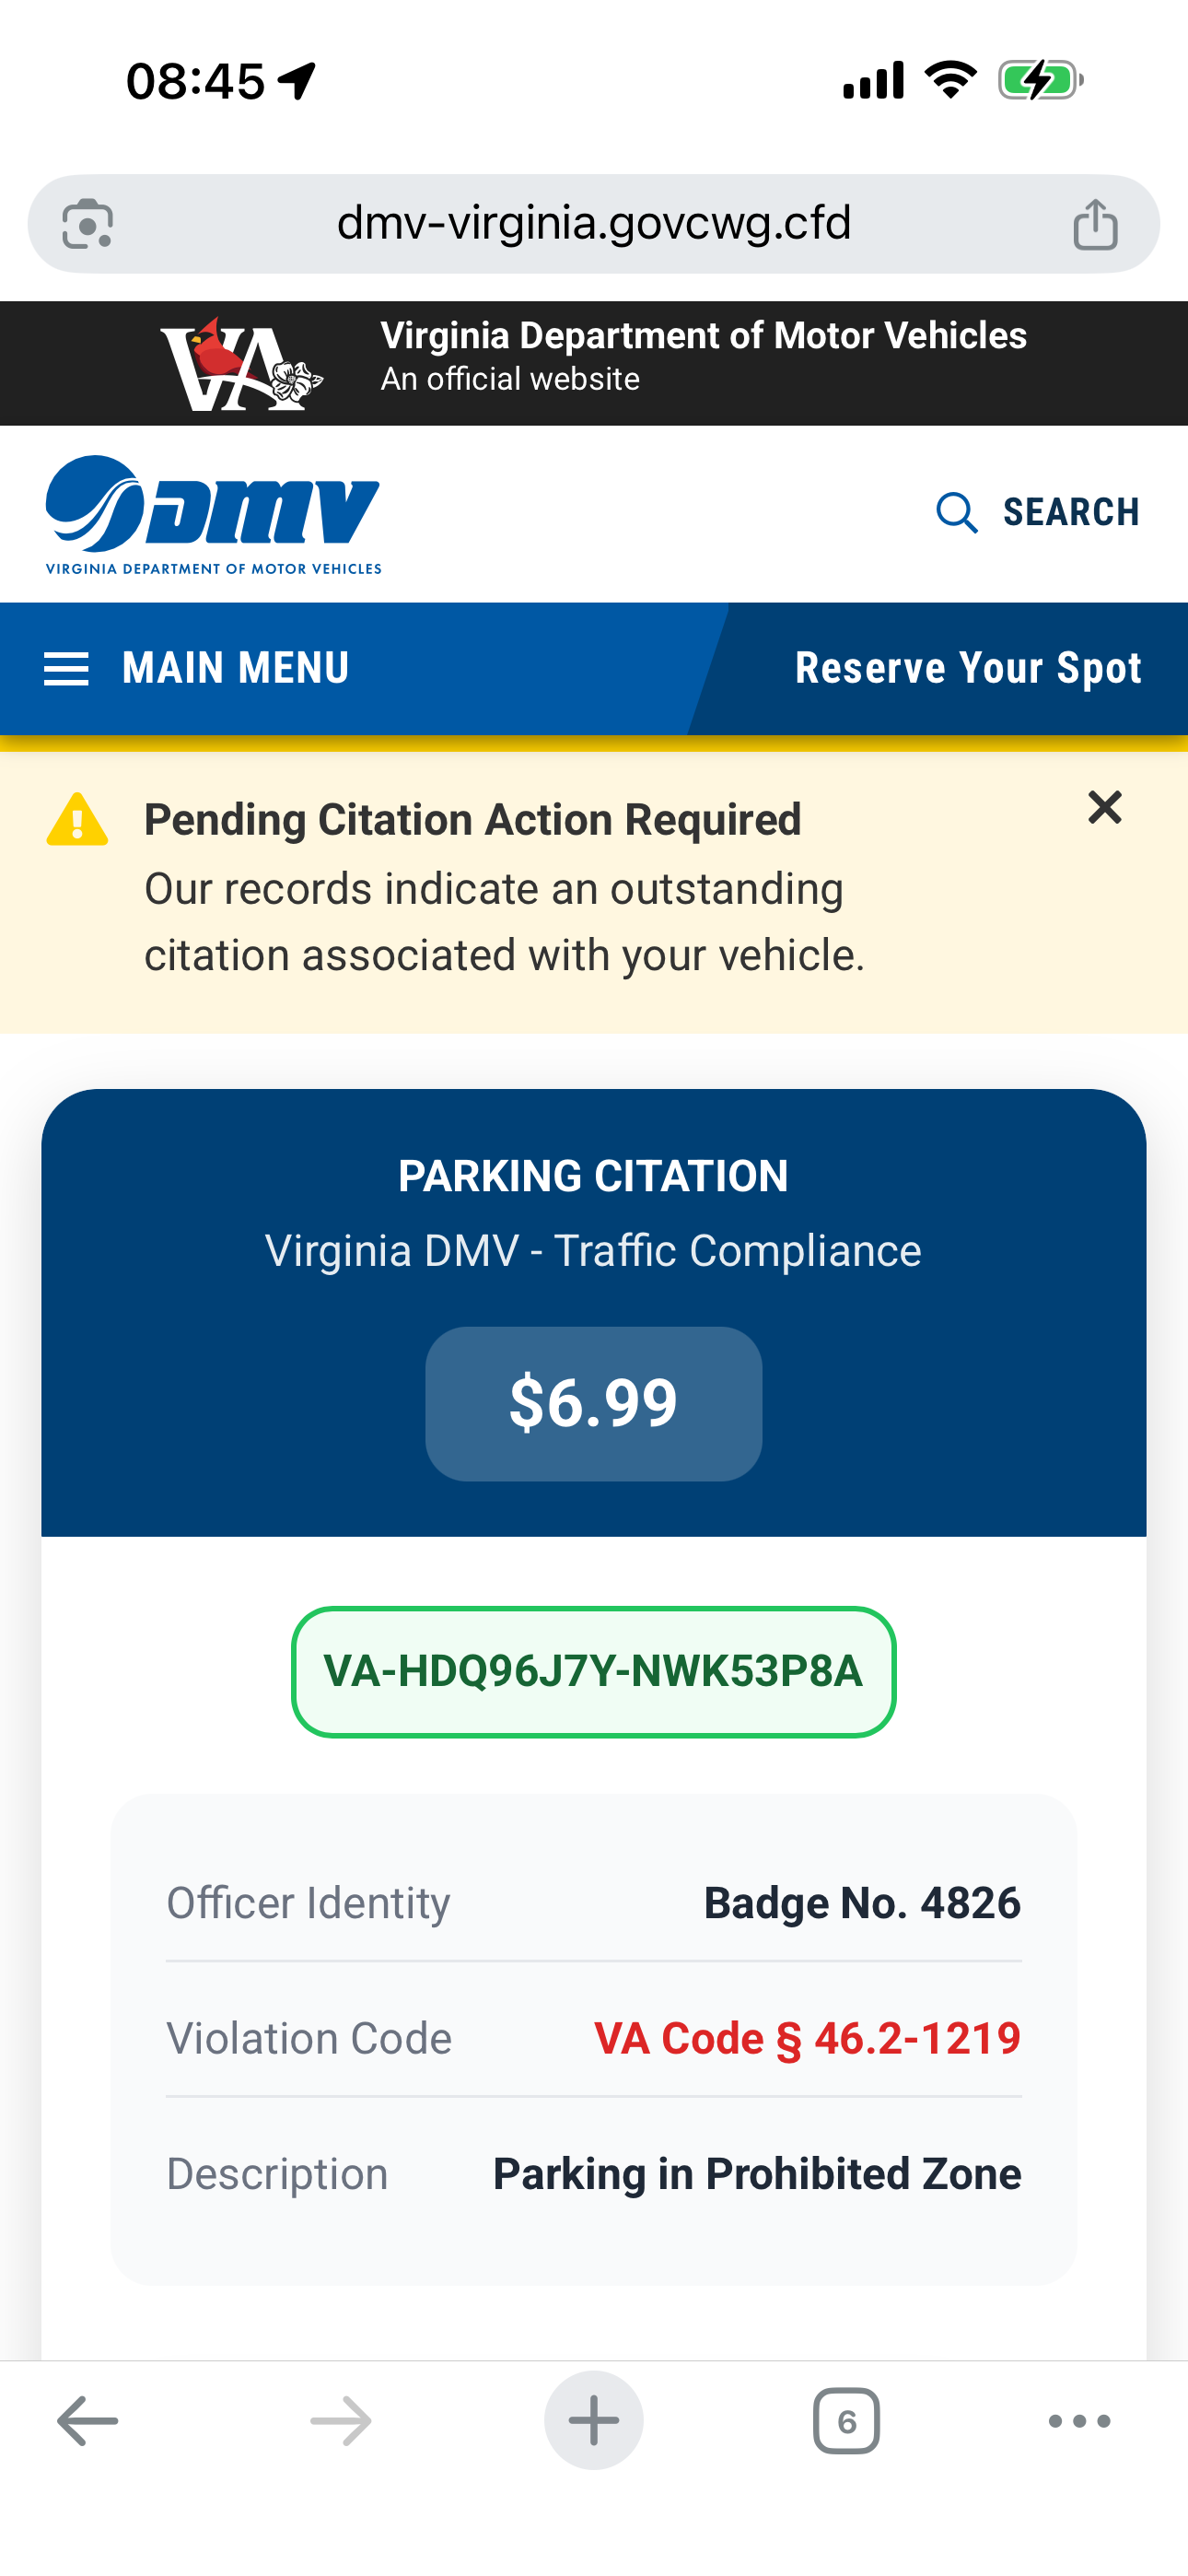Click the Virginia DMV logo
This screenshot has width=1188, height=2576.
(213, 514)
